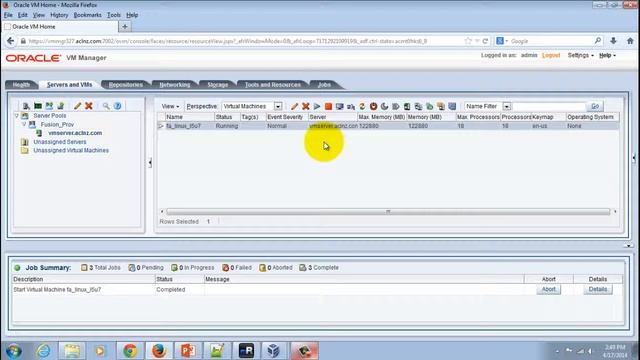Switch to the Health tab
This screenshot has width=640, height=360.
pyautogui.click(x=21, y=85)
